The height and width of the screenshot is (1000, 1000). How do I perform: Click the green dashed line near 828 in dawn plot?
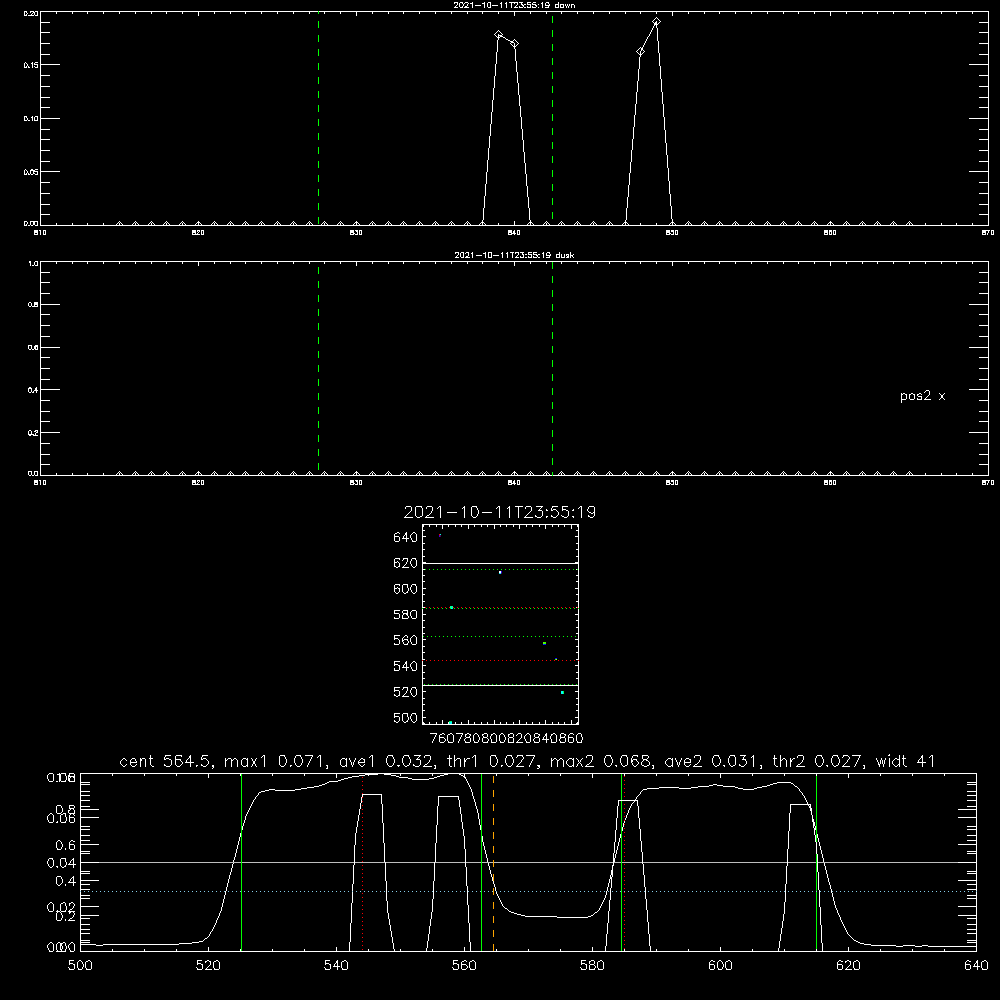pos(318,118)
